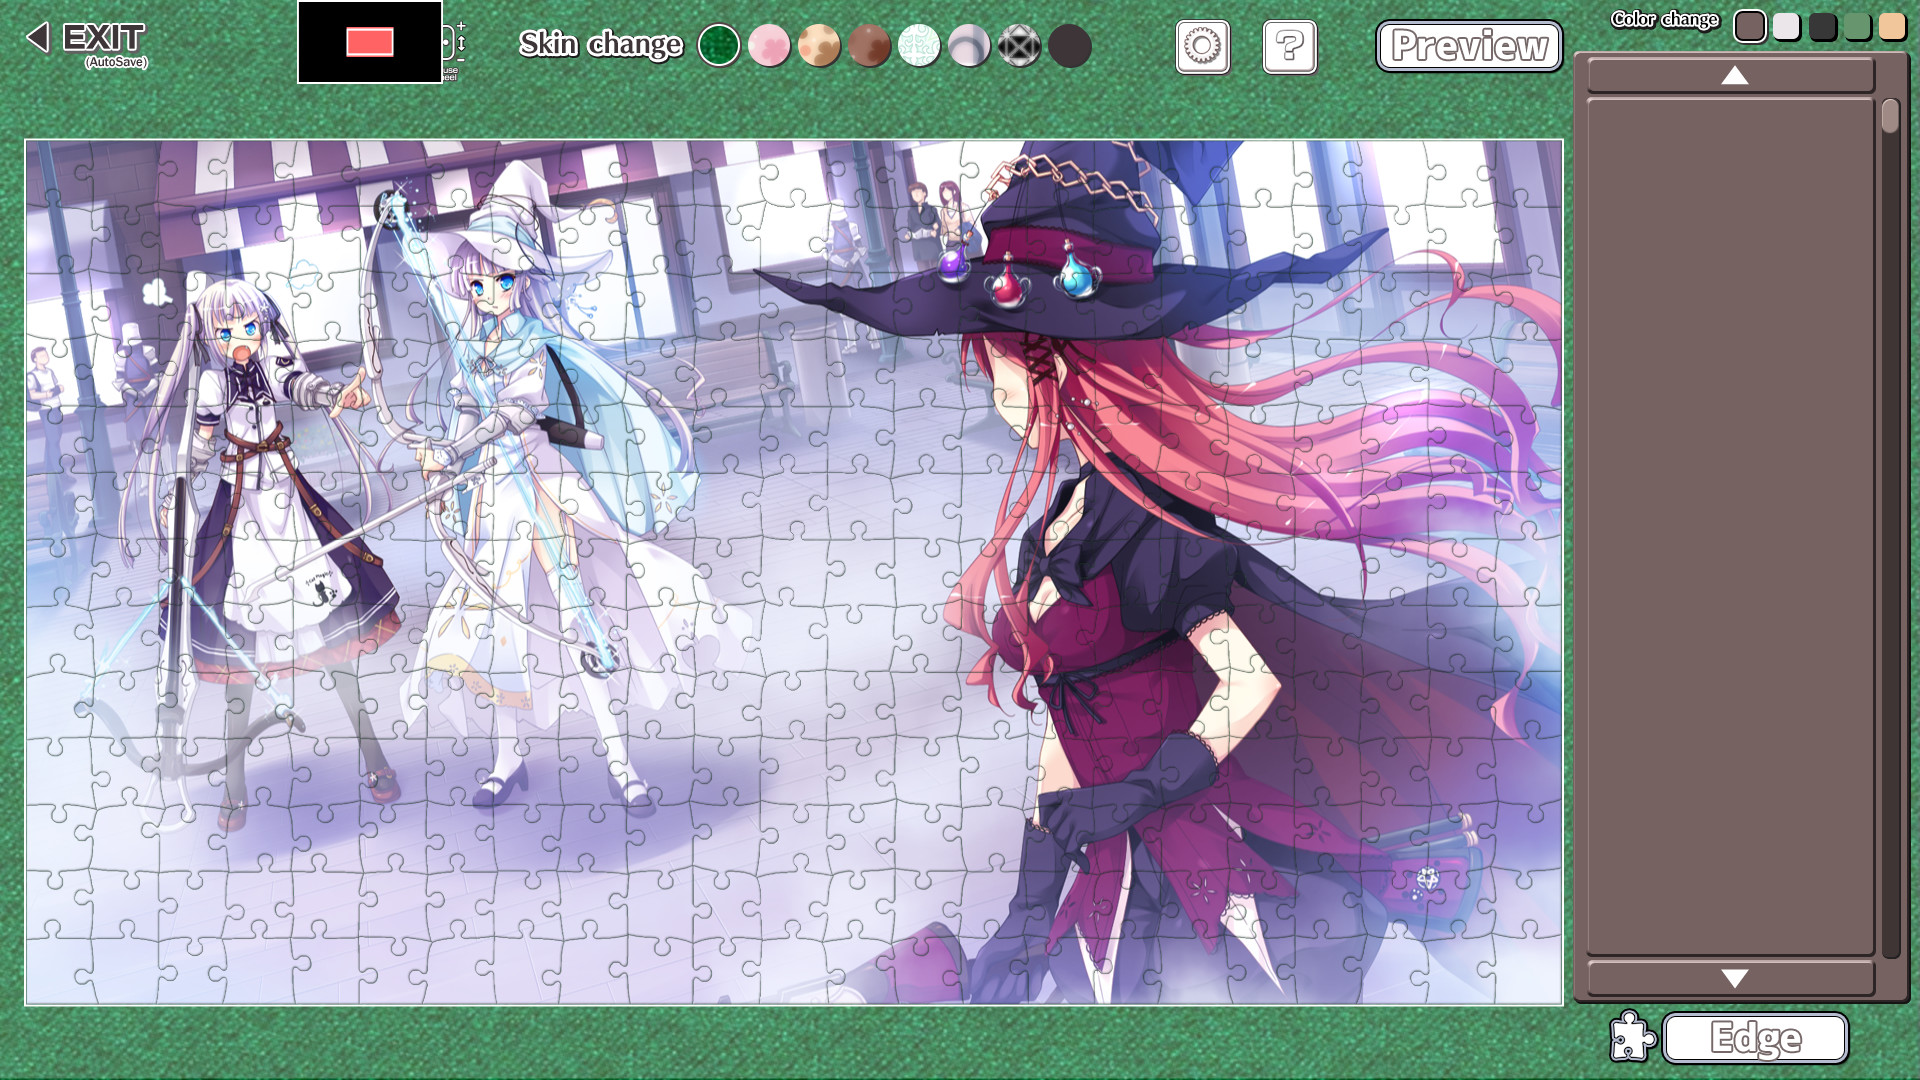Click the back arrow next to EXIT
This screenshot has height=1080, width=1920.
(x=37, y=37)
